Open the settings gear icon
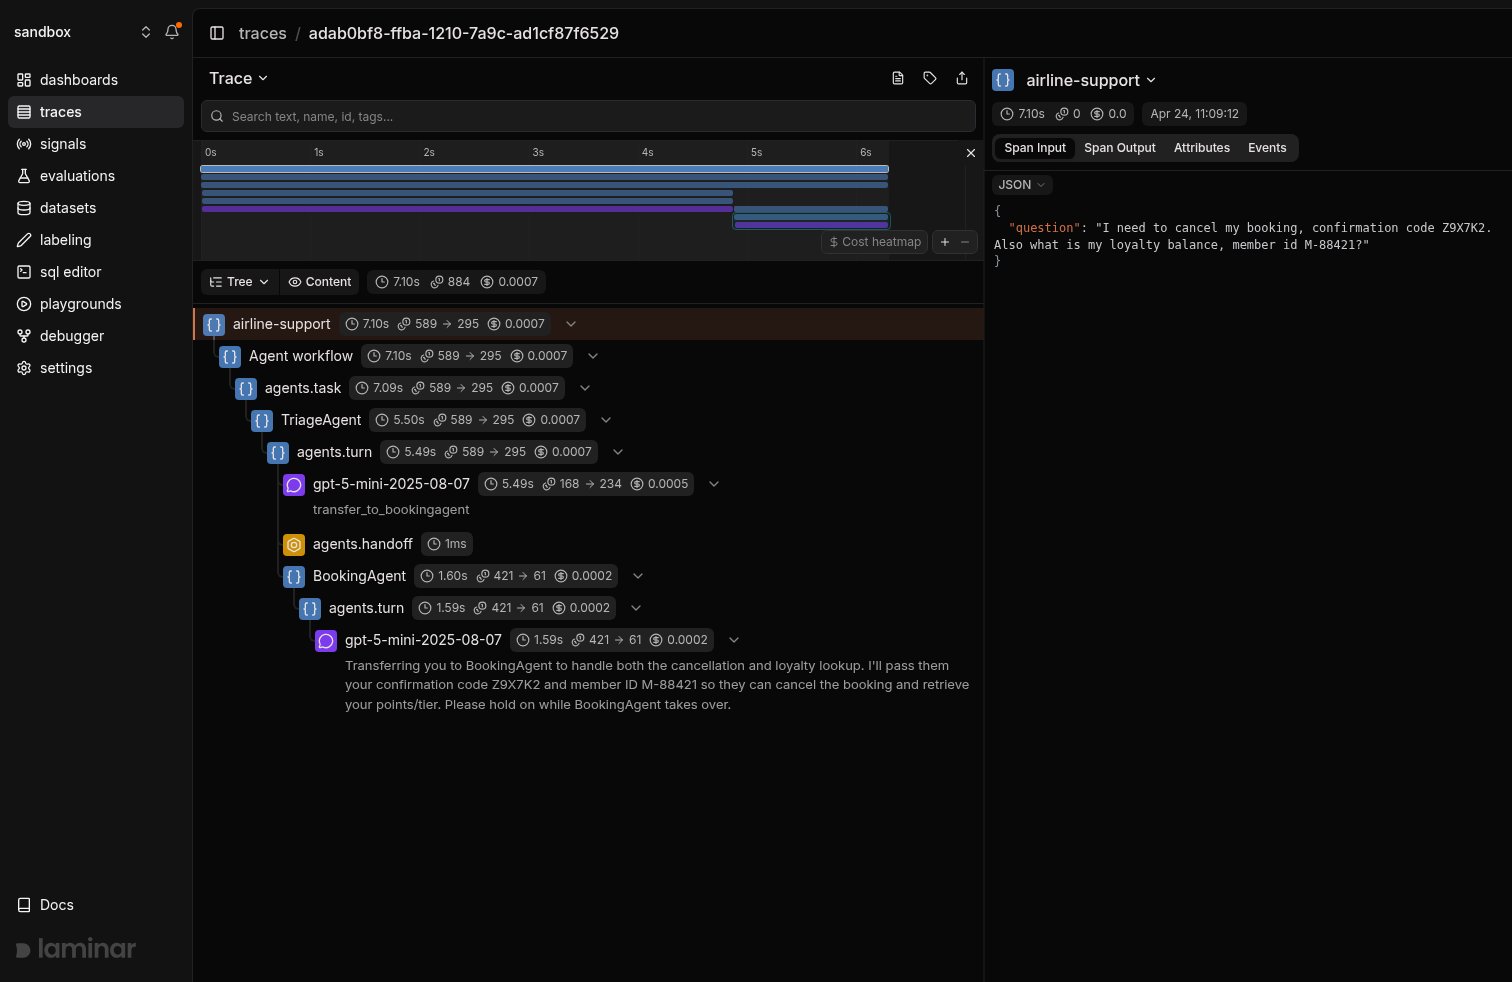The image size is (1512, 982). pos(24,368)
